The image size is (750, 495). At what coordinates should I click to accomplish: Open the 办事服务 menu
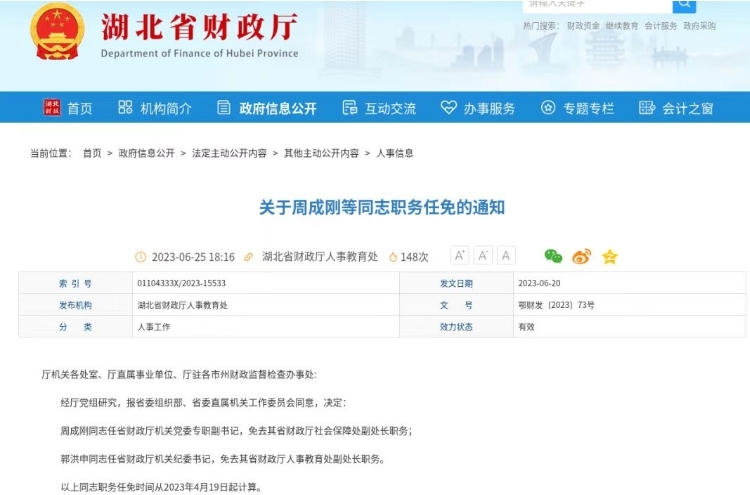489,108
